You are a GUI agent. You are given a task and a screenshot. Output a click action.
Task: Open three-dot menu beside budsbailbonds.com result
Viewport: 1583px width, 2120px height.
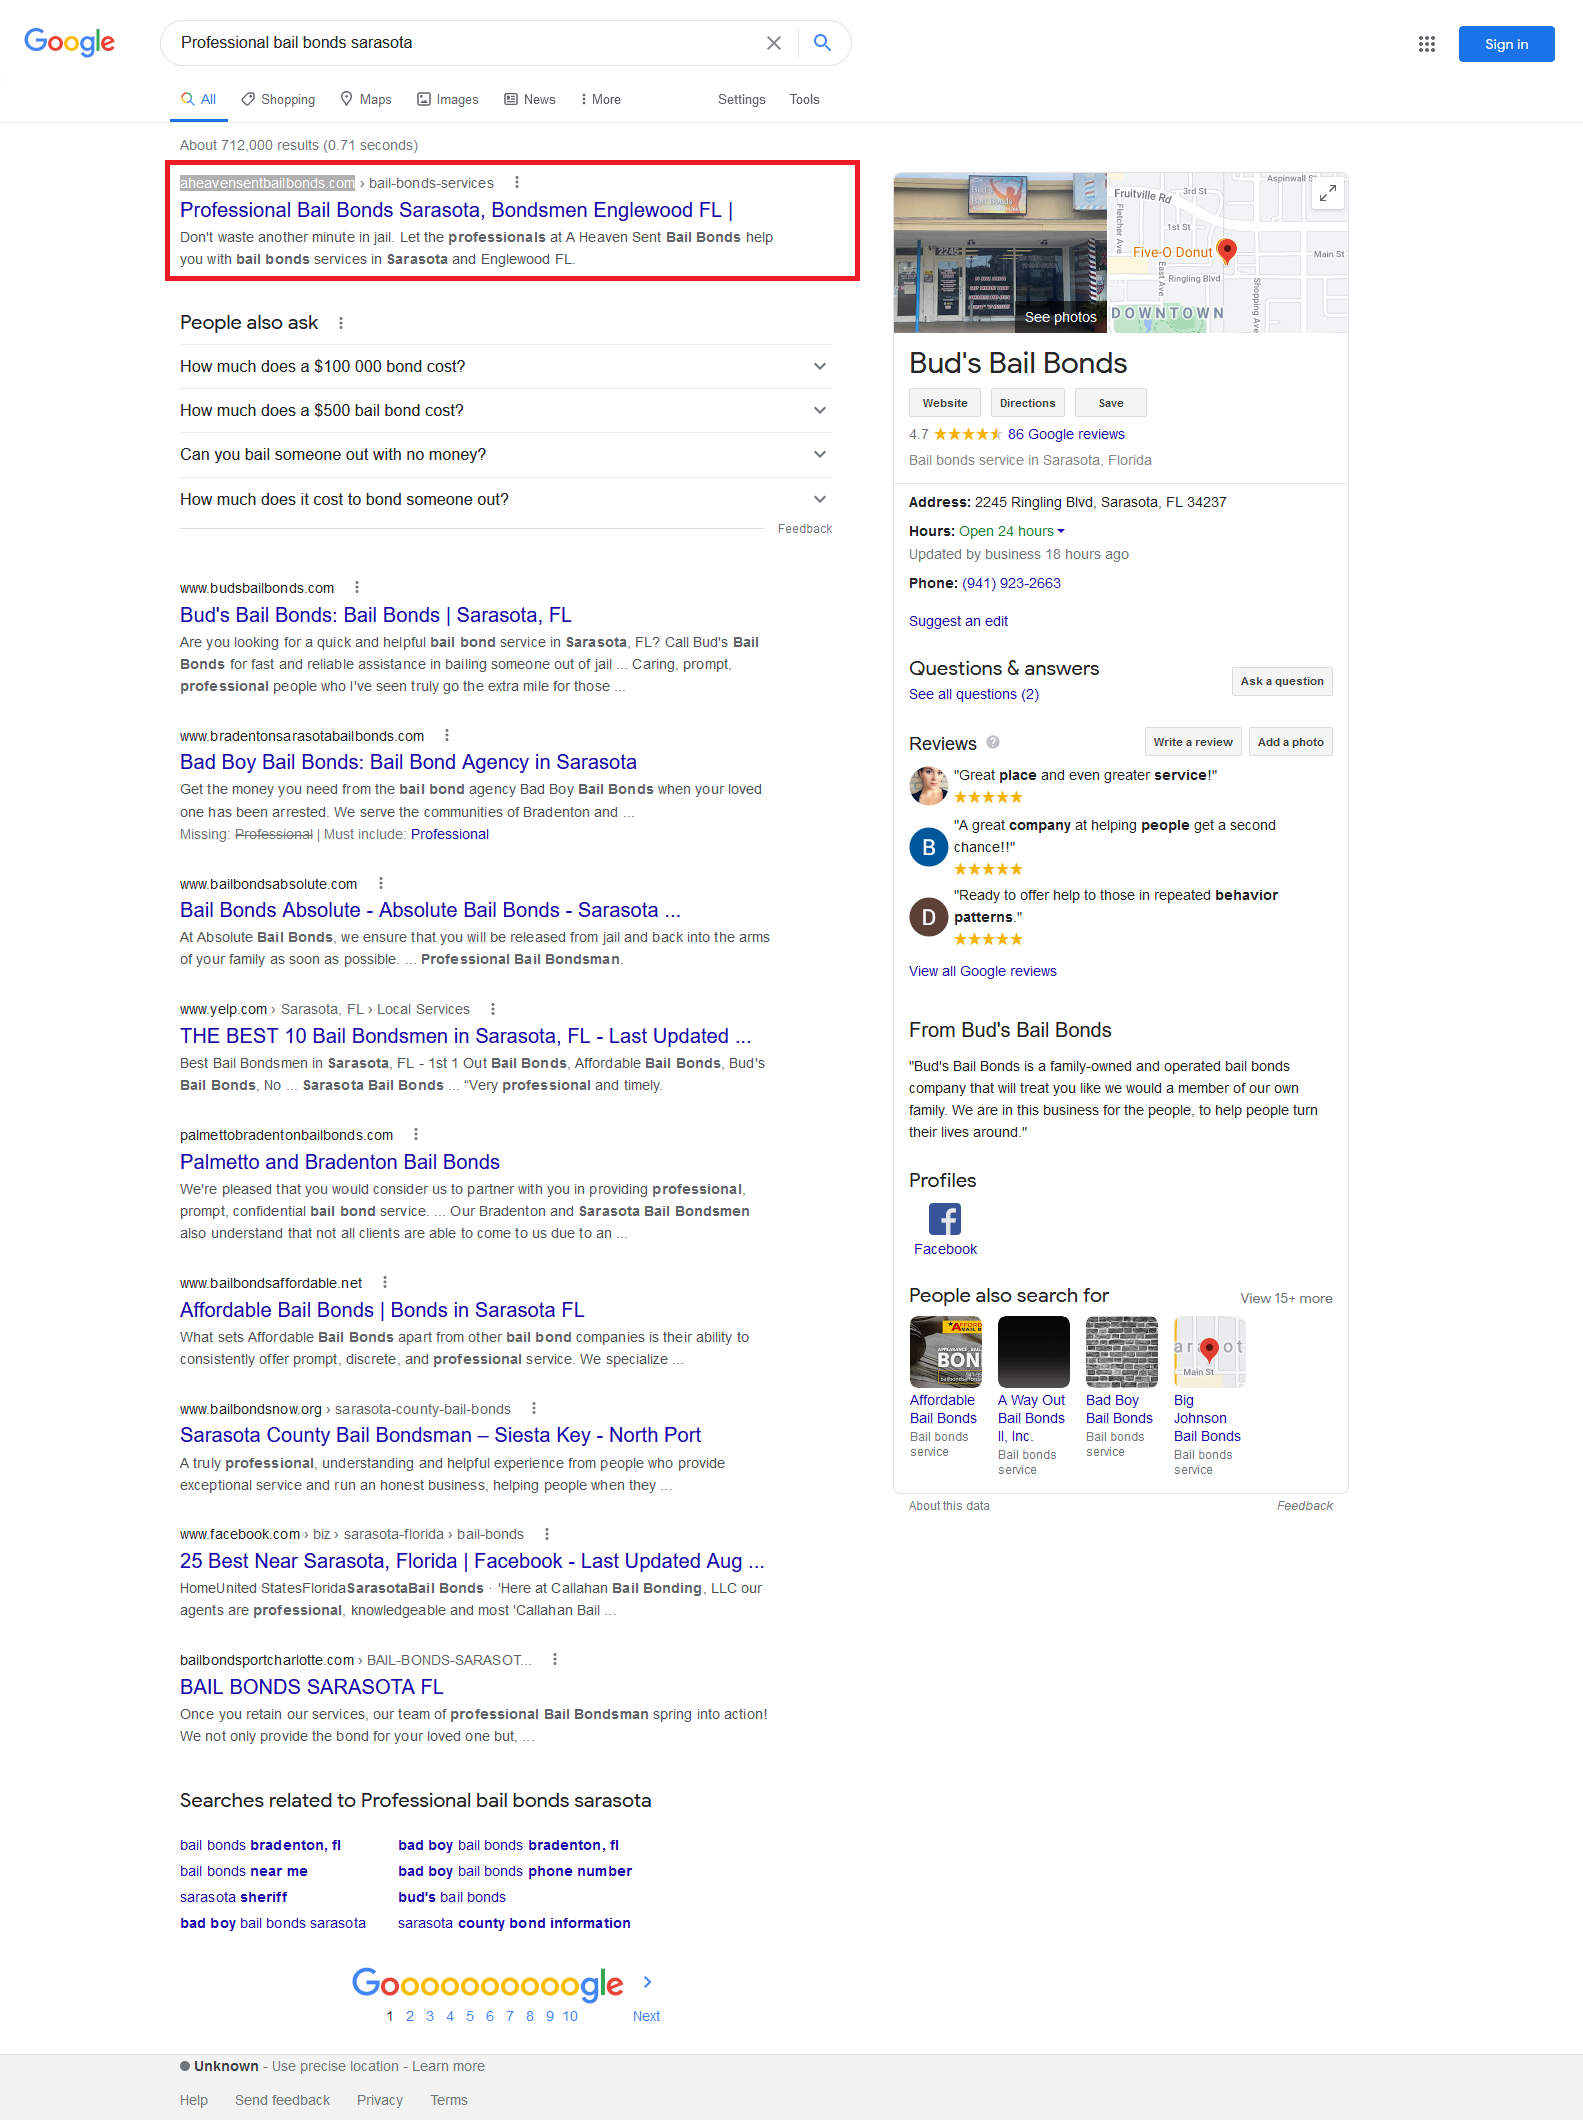357,588
